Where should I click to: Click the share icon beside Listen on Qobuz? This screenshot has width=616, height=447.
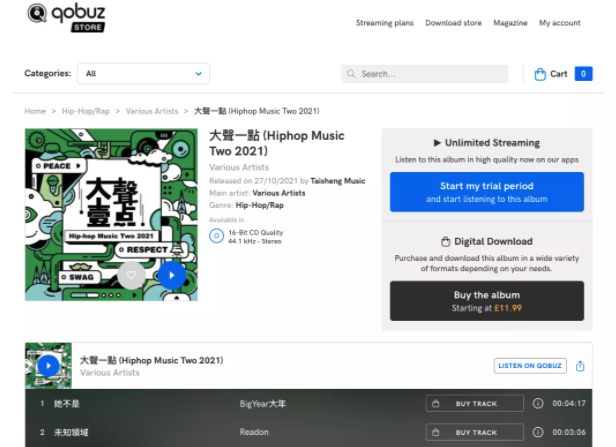(581, 366)
